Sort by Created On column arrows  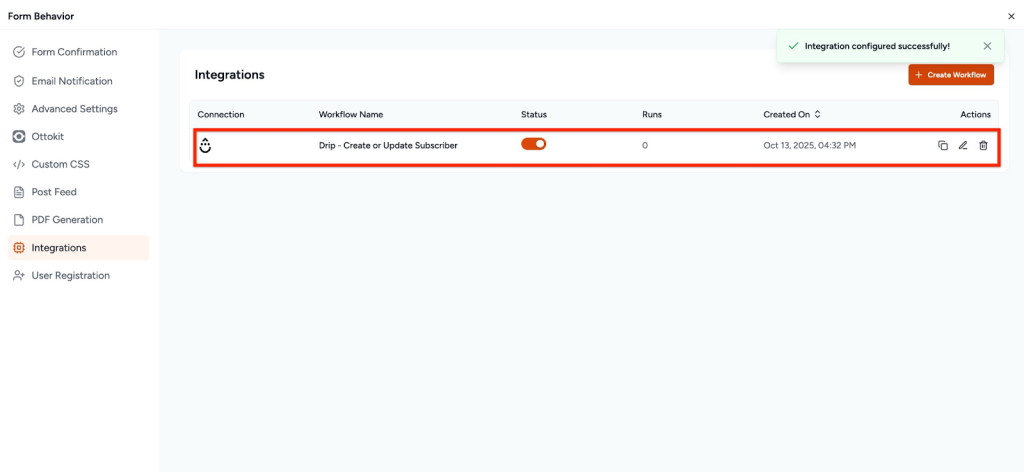(x=818, y=115)
